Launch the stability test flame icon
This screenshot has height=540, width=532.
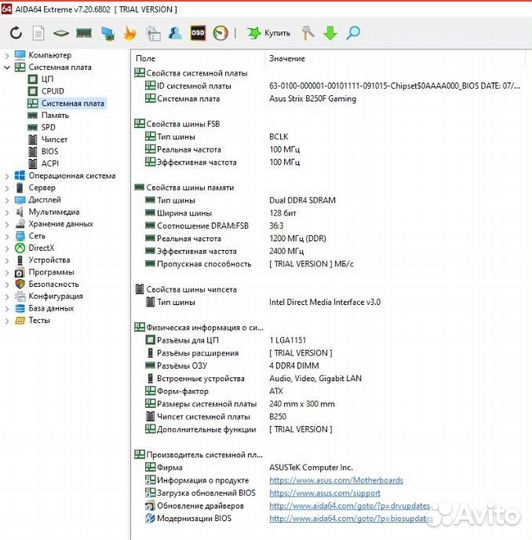(x=130, y=33)
